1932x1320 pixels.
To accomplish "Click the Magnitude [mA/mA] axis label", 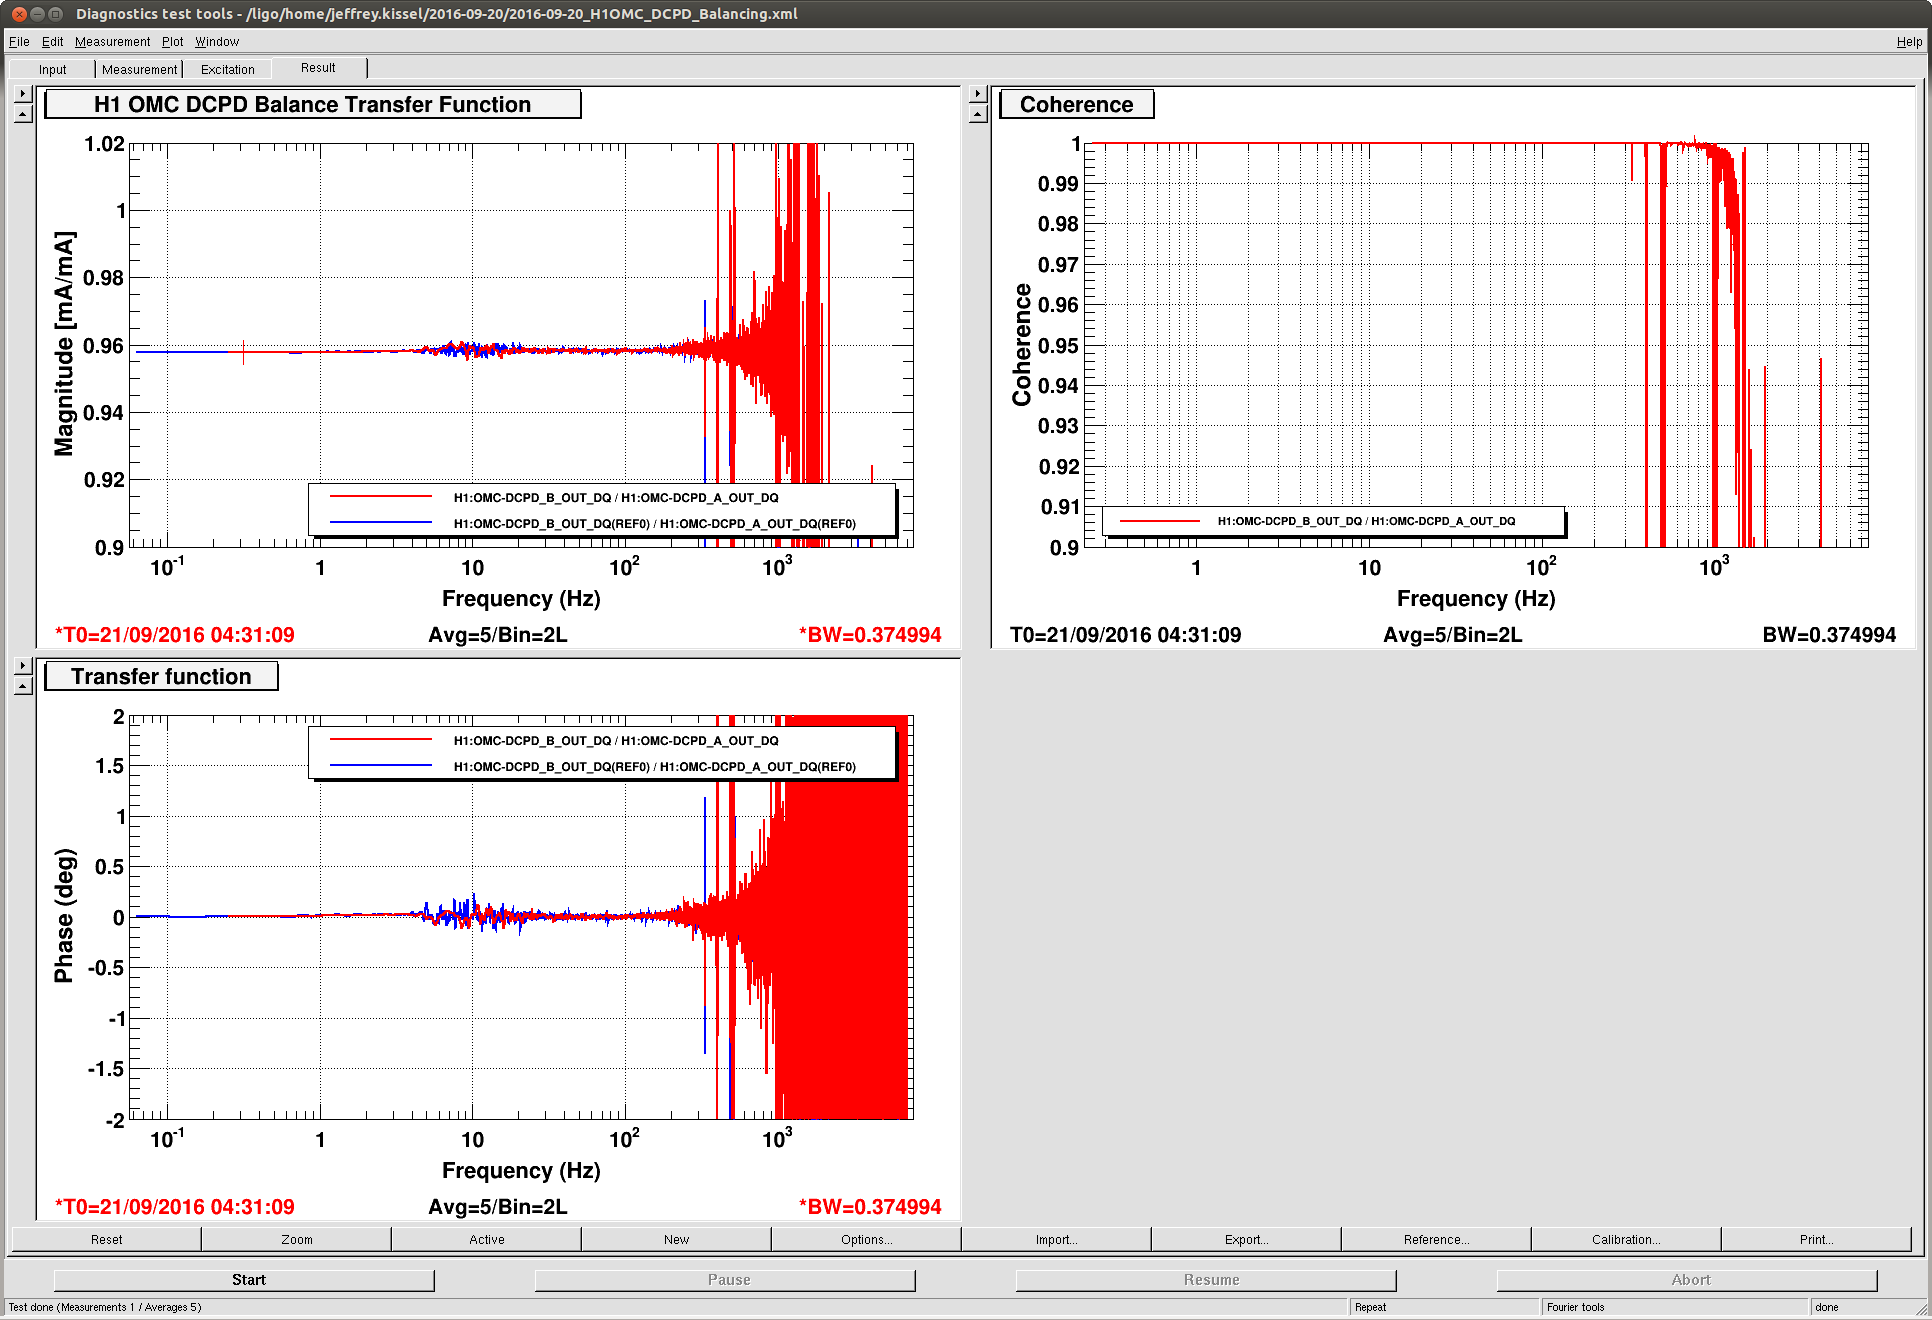I will click(x=64, y=344).
